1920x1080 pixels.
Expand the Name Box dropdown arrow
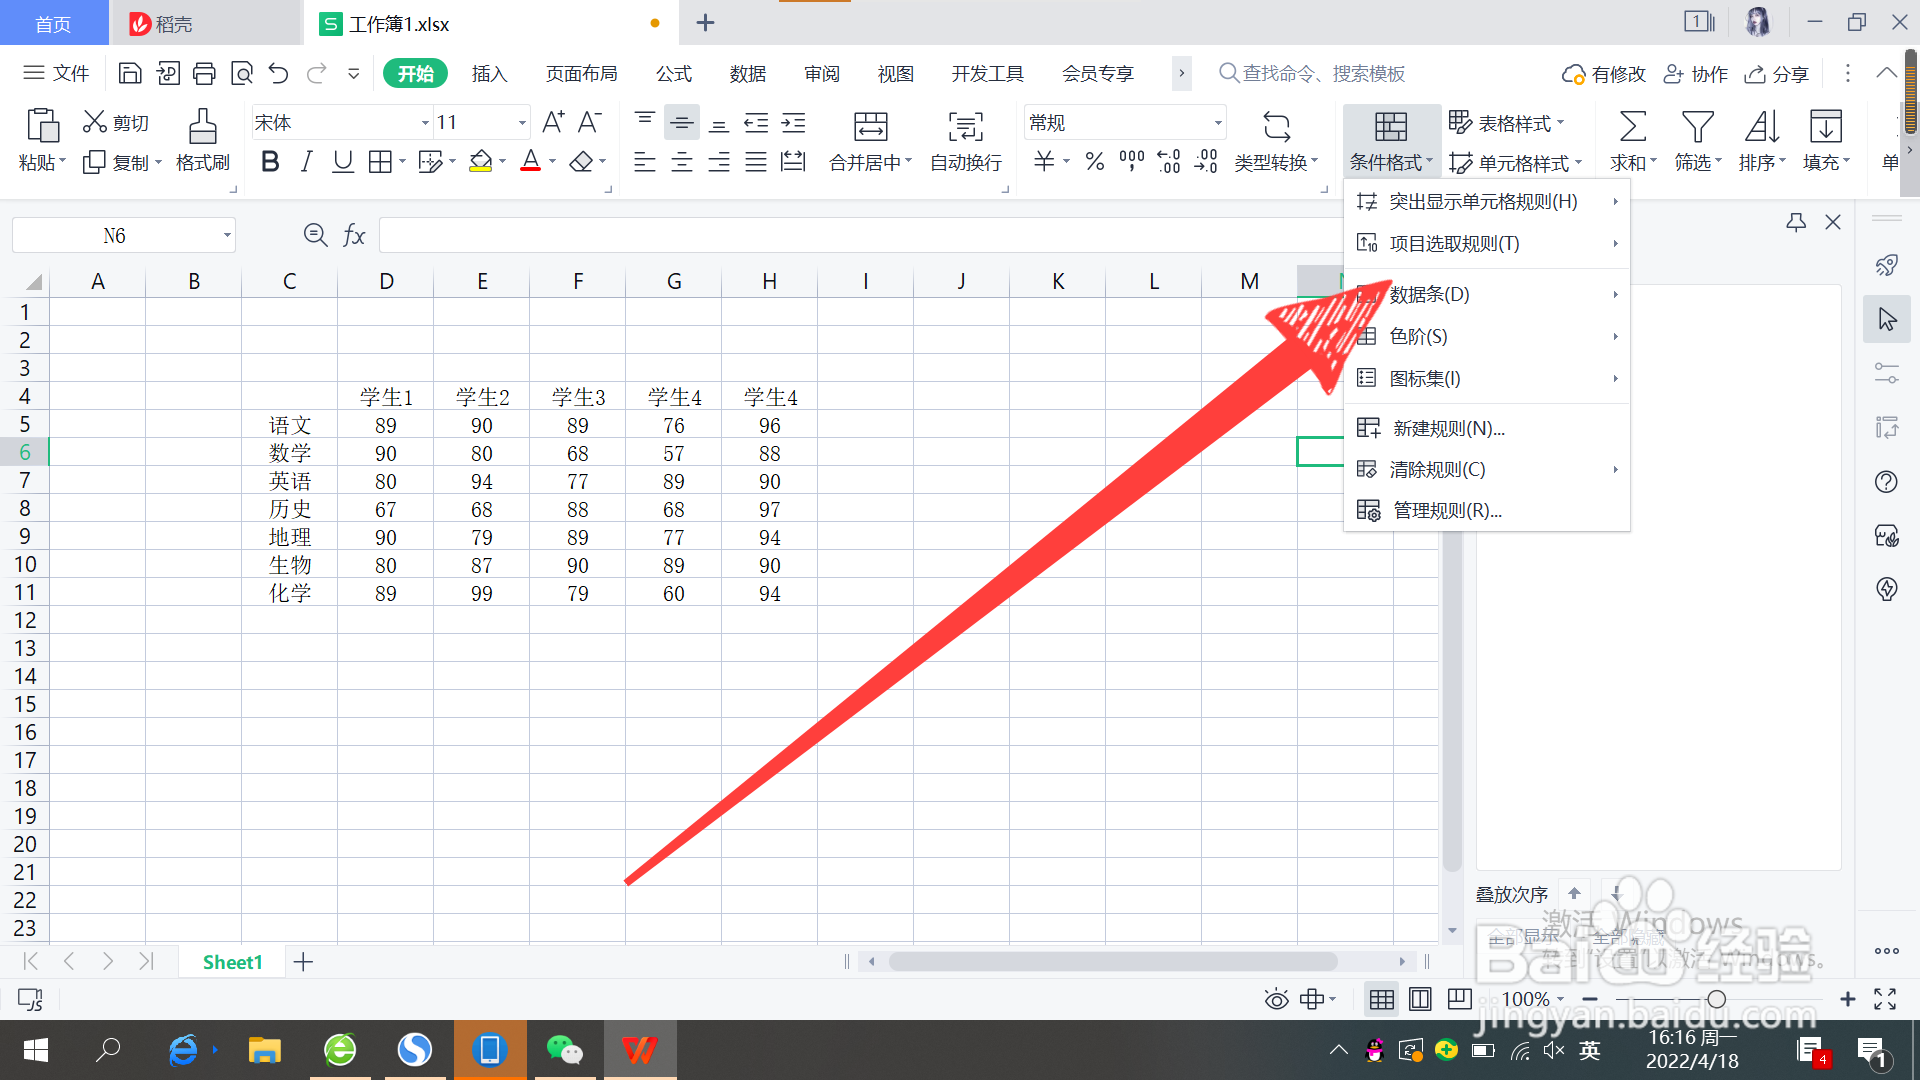tap(227, 236)
